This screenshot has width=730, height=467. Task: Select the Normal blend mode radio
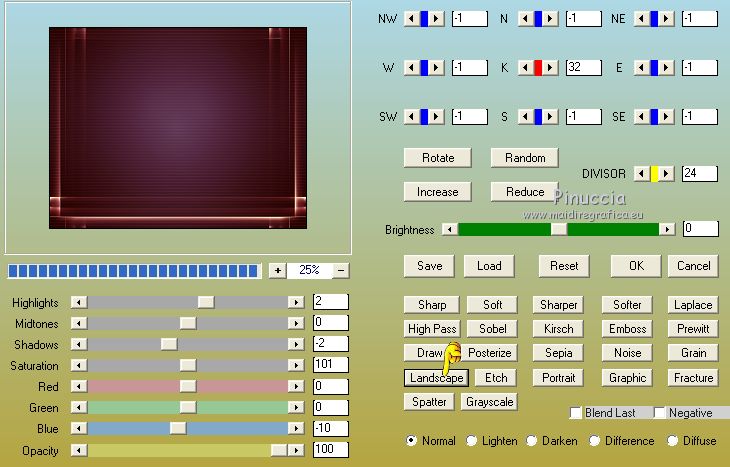411,440
